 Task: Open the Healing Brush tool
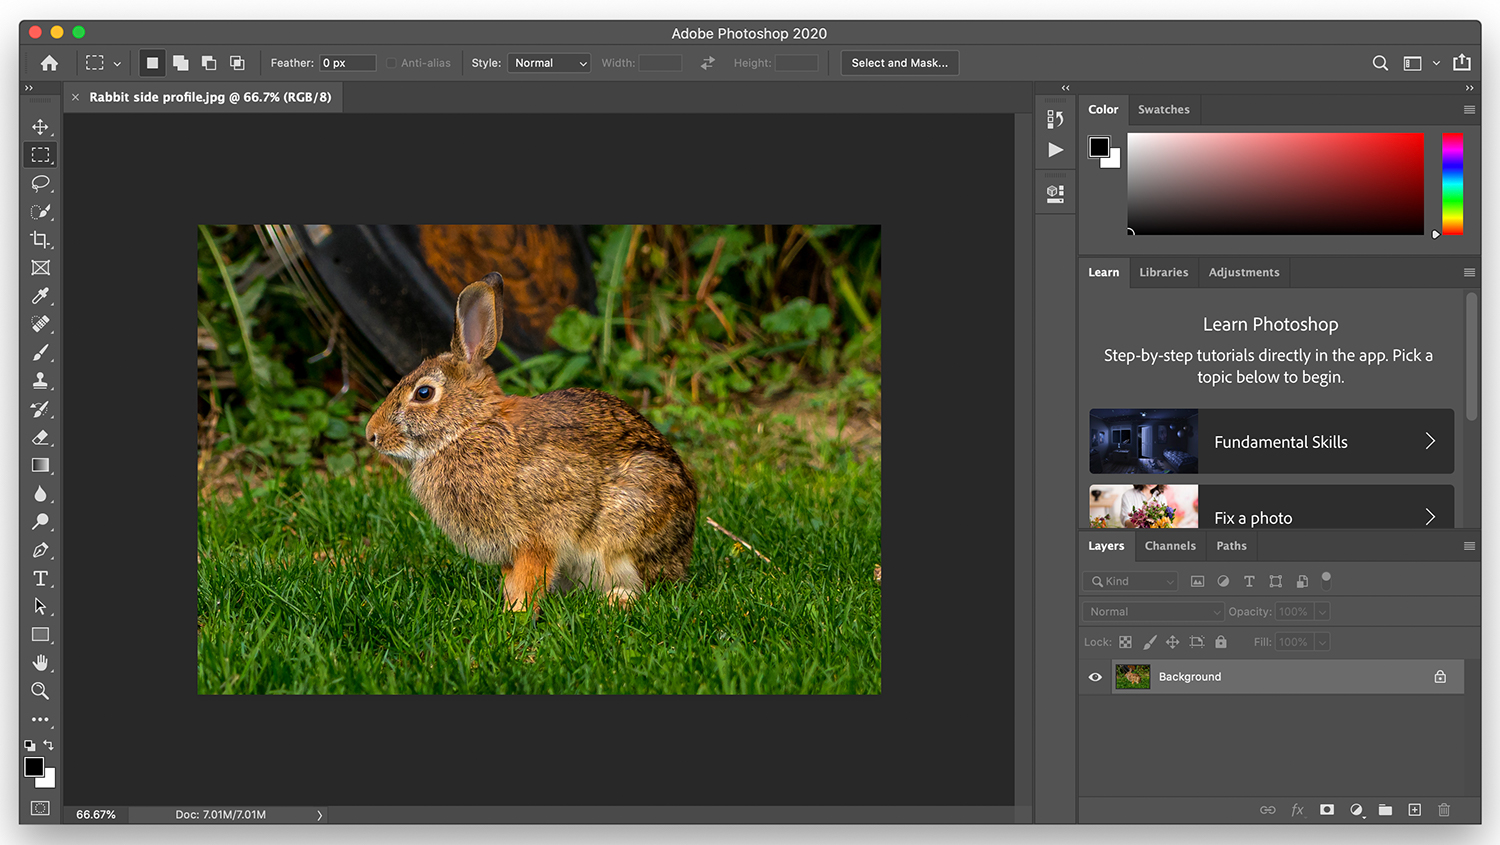click(x=41, y=324)
